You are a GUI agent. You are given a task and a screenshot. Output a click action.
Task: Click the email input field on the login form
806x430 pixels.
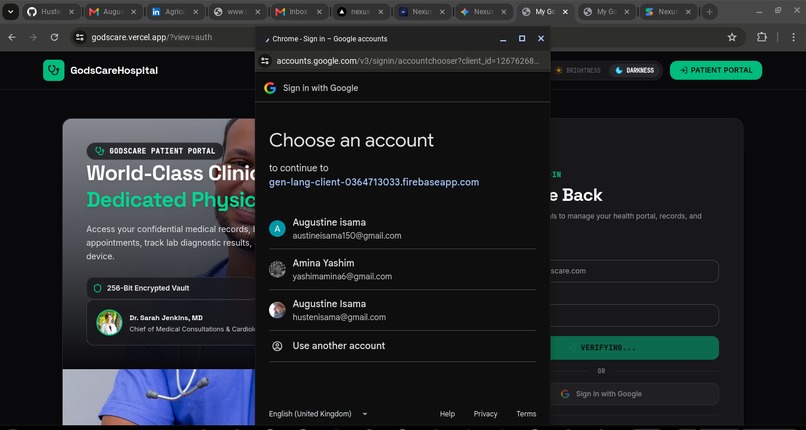tap(634, 271)
